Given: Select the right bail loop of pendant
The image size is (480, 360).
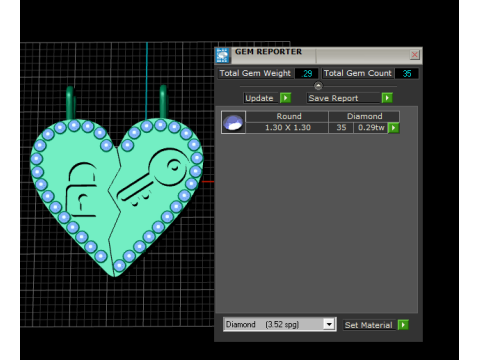Looking at the screenshot, I should click(x=163, y=102).
